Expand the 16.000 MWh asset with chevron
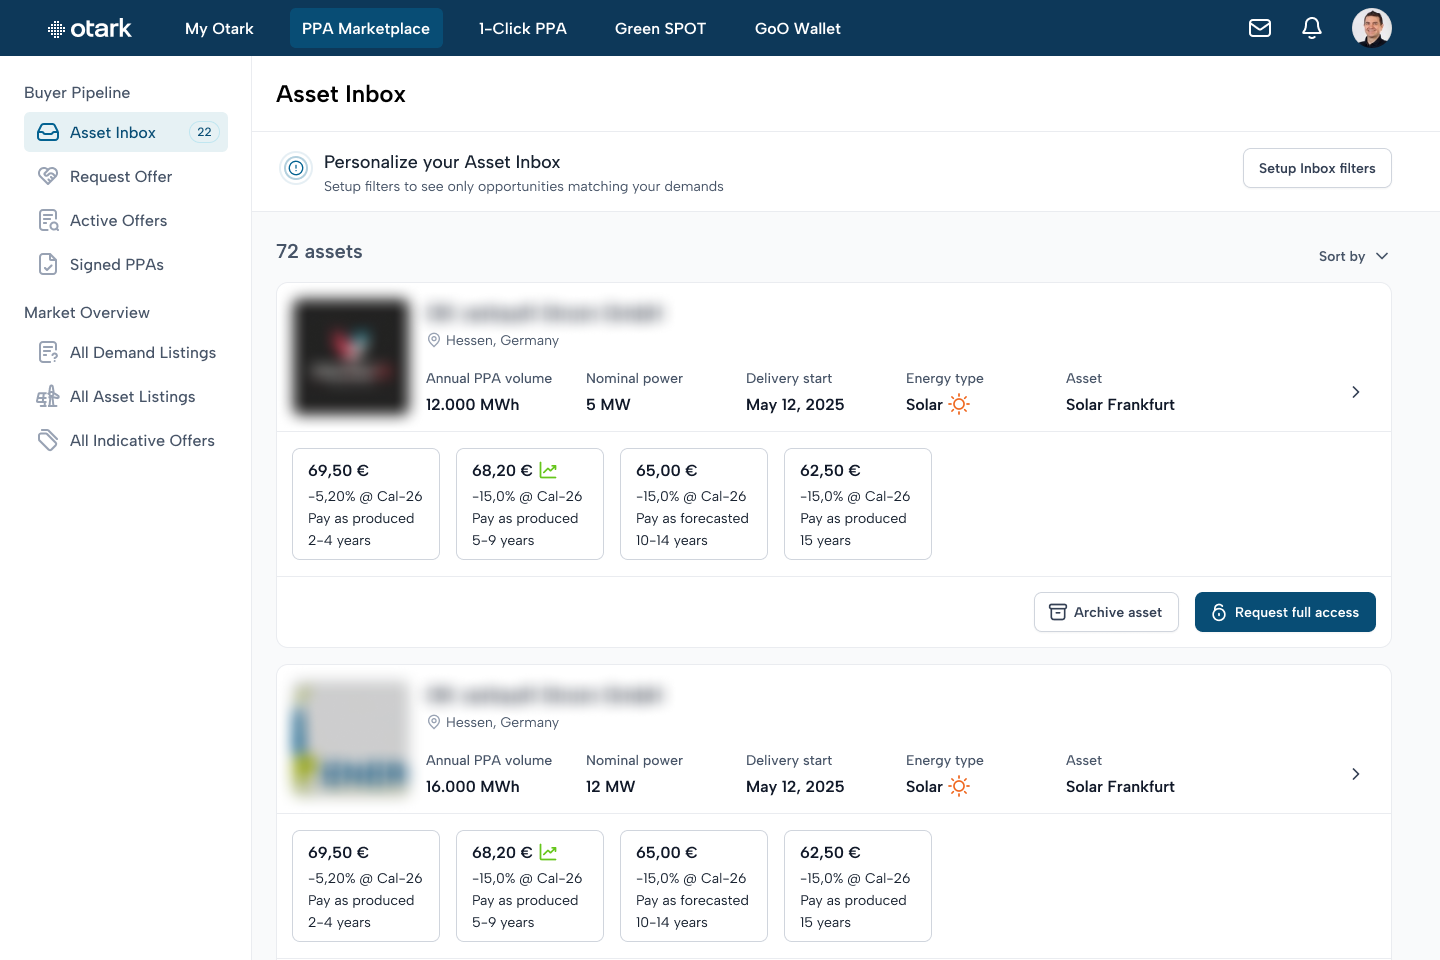This screenshot has height=960, width=1440. [x=1356, y=774]
